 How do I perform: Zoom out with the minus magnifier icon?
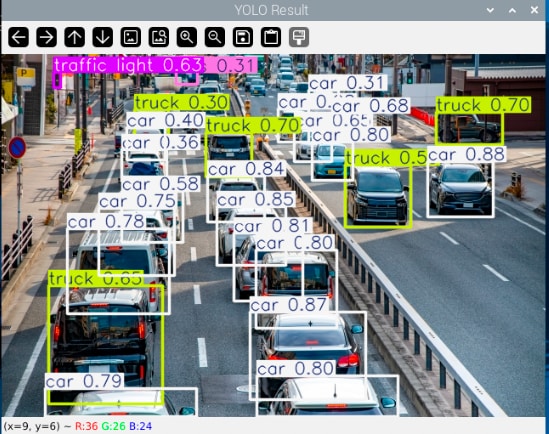[215, 37]
